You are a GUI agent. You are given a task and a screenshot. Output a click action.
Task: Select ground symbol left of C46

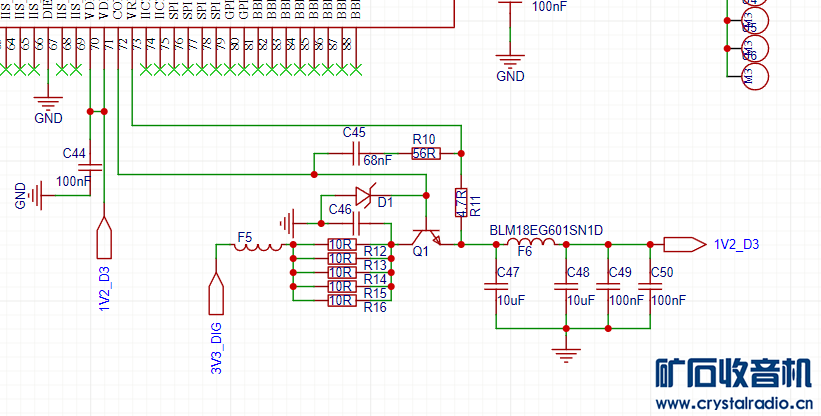(287, 223)
